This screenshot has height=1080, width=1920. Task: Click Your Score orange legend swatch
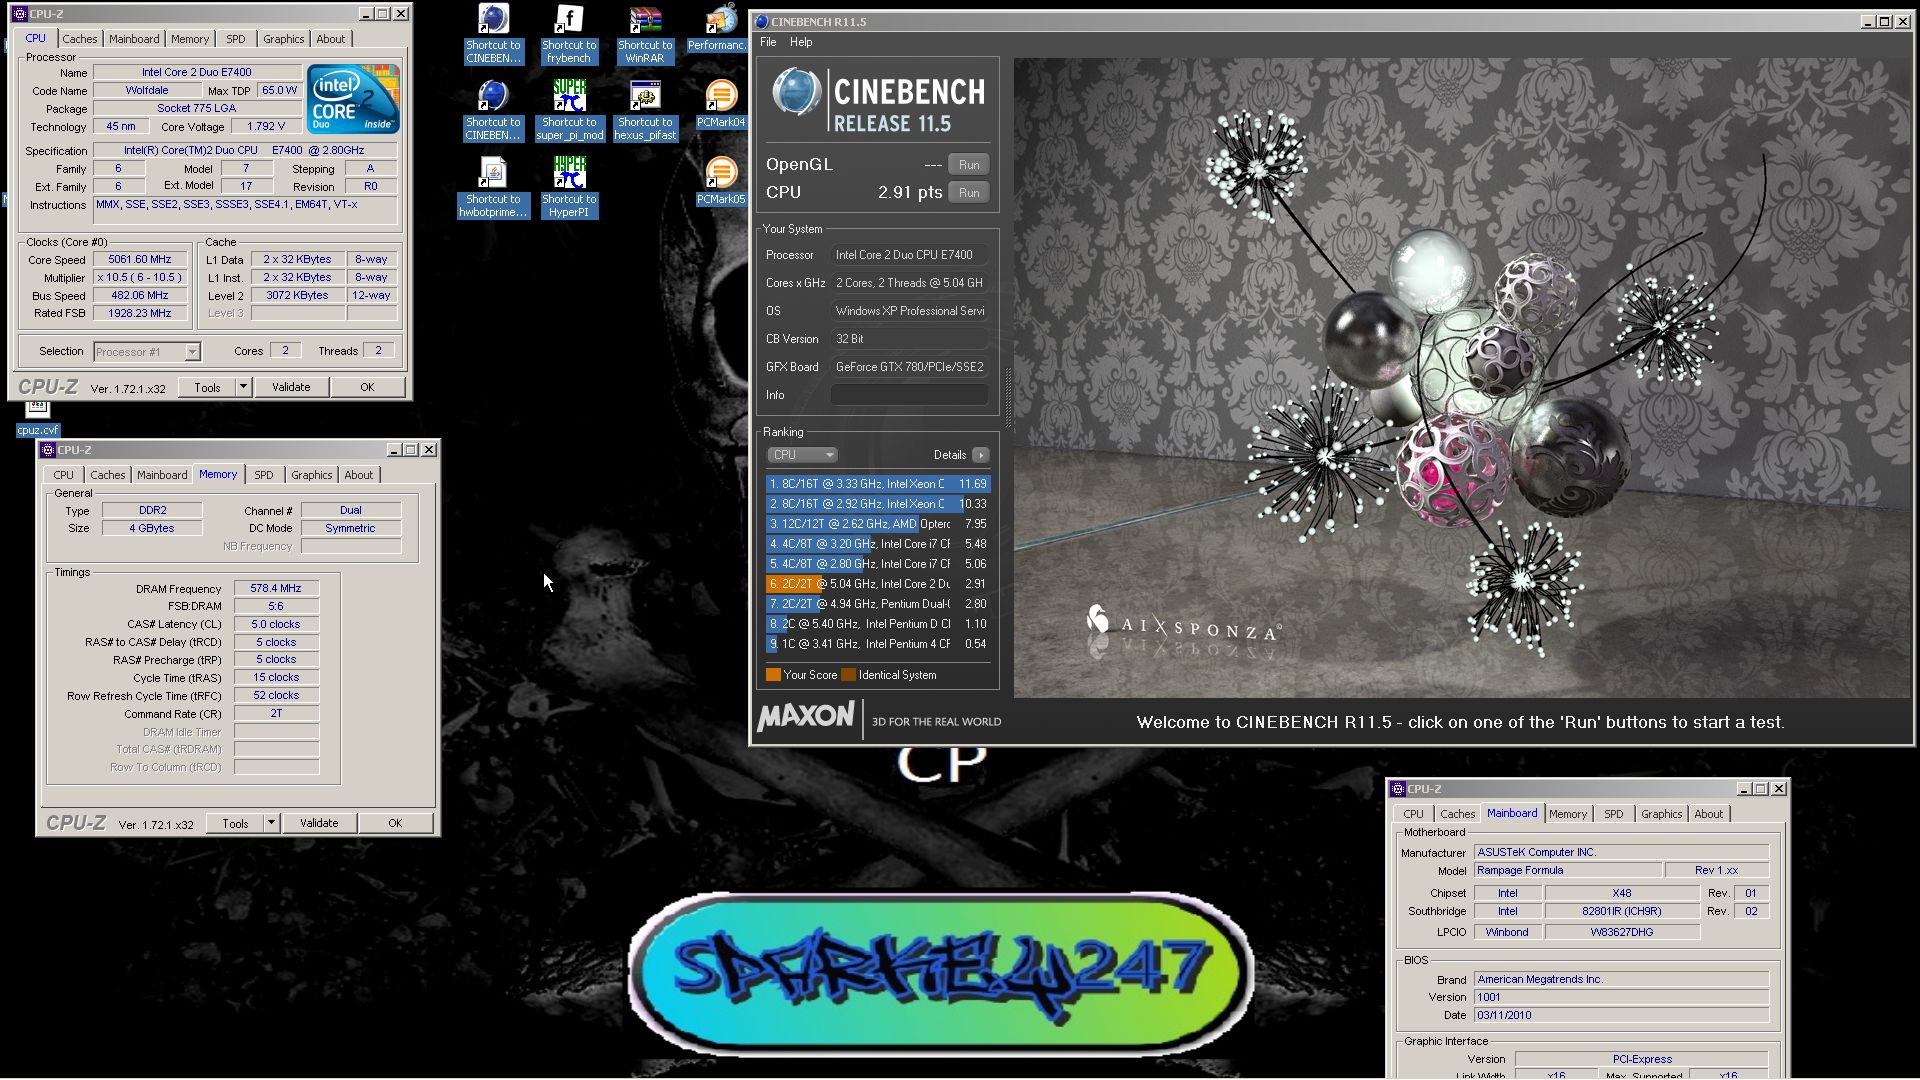point(773,675)
